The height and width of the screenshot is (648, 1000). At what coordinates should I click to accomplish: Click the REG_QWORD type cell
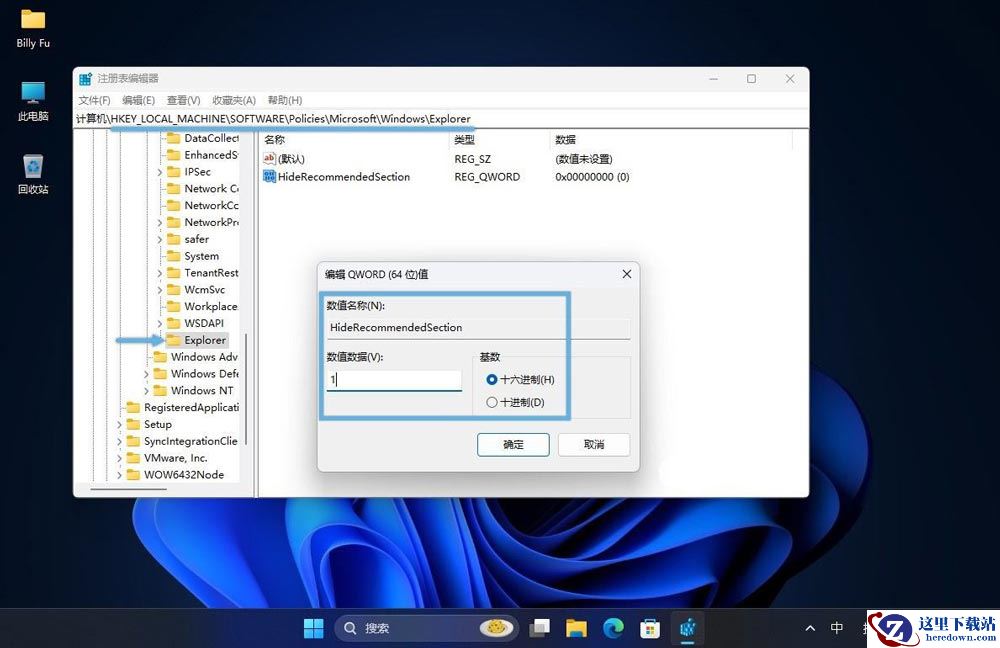[487, 177]
